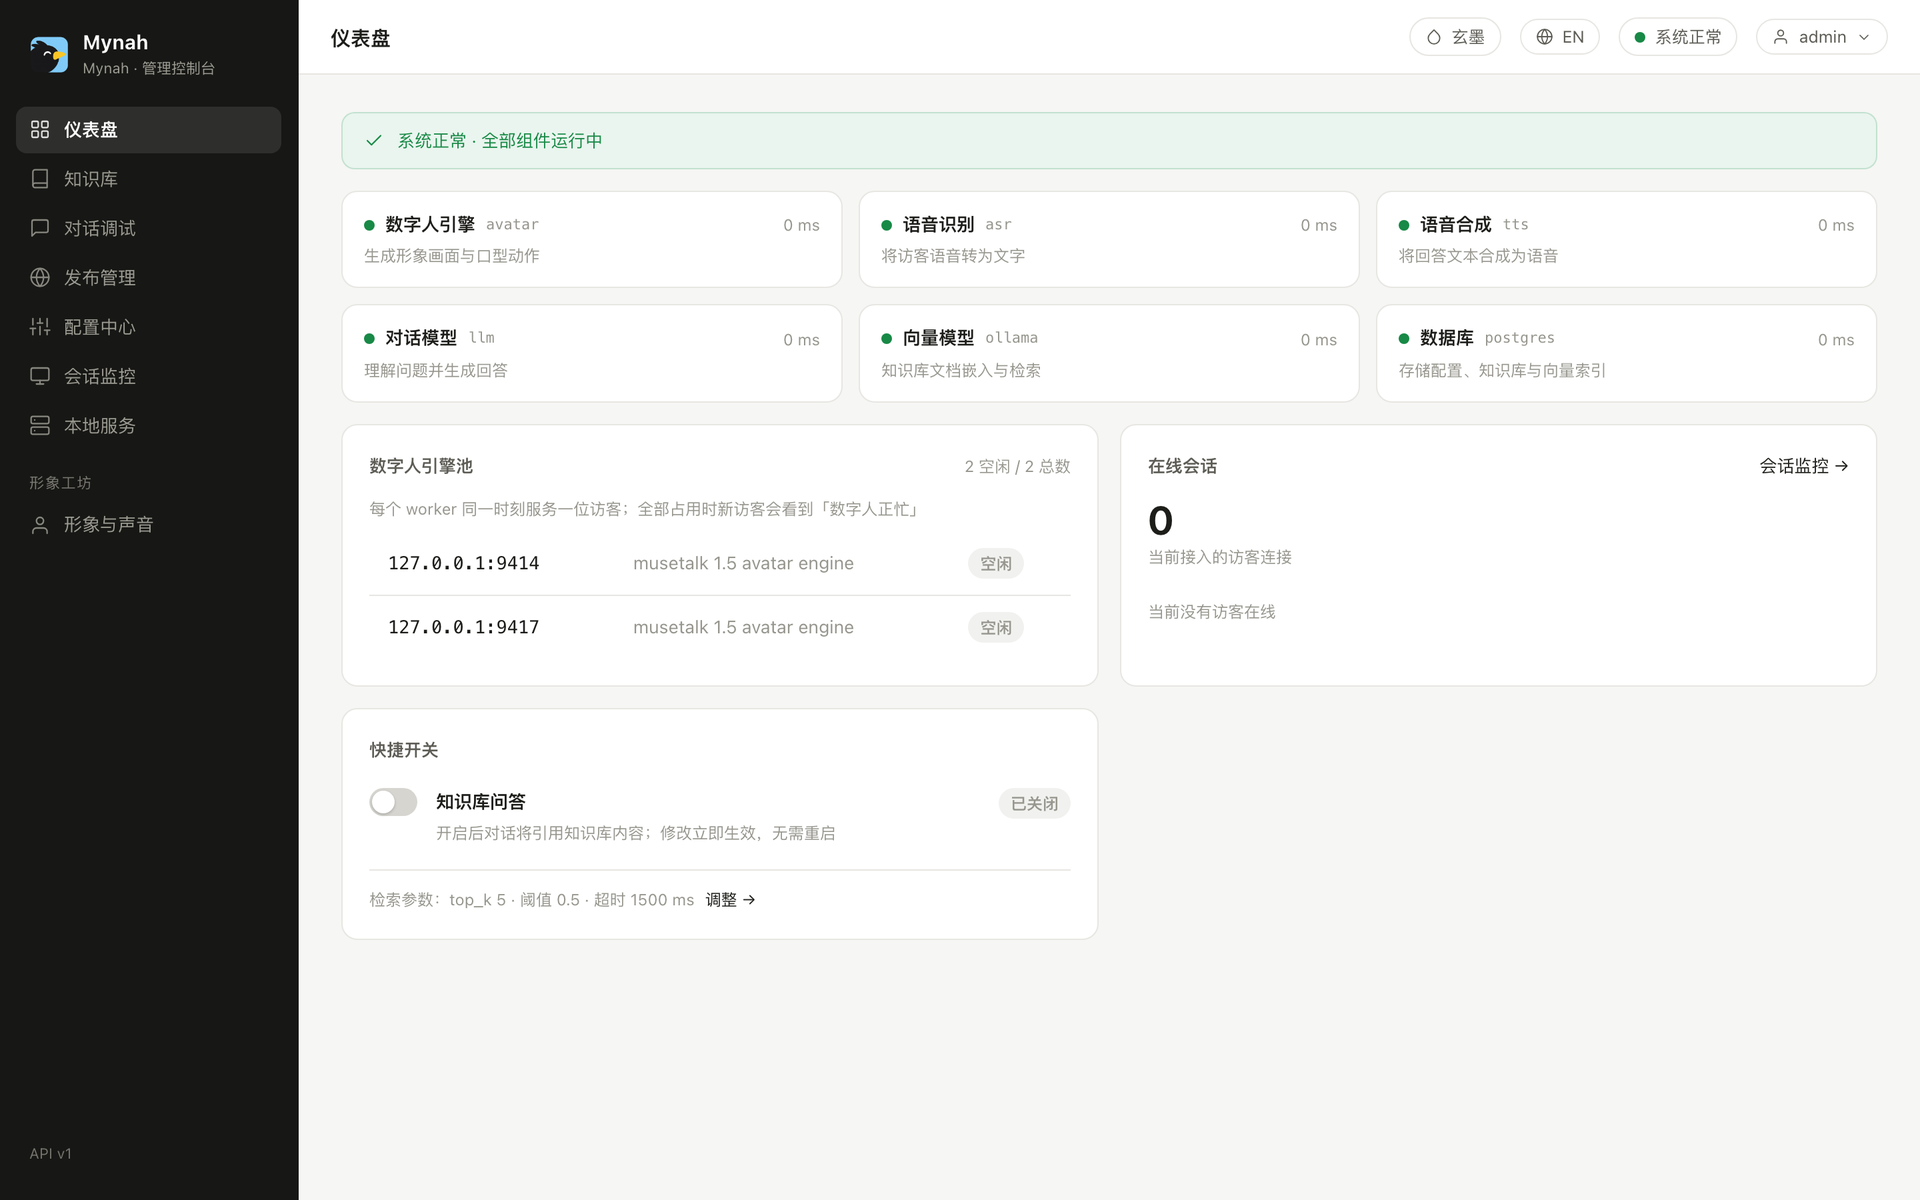
Task: Click the chat bubble icon for 对话调试
Action: [40, 228]
